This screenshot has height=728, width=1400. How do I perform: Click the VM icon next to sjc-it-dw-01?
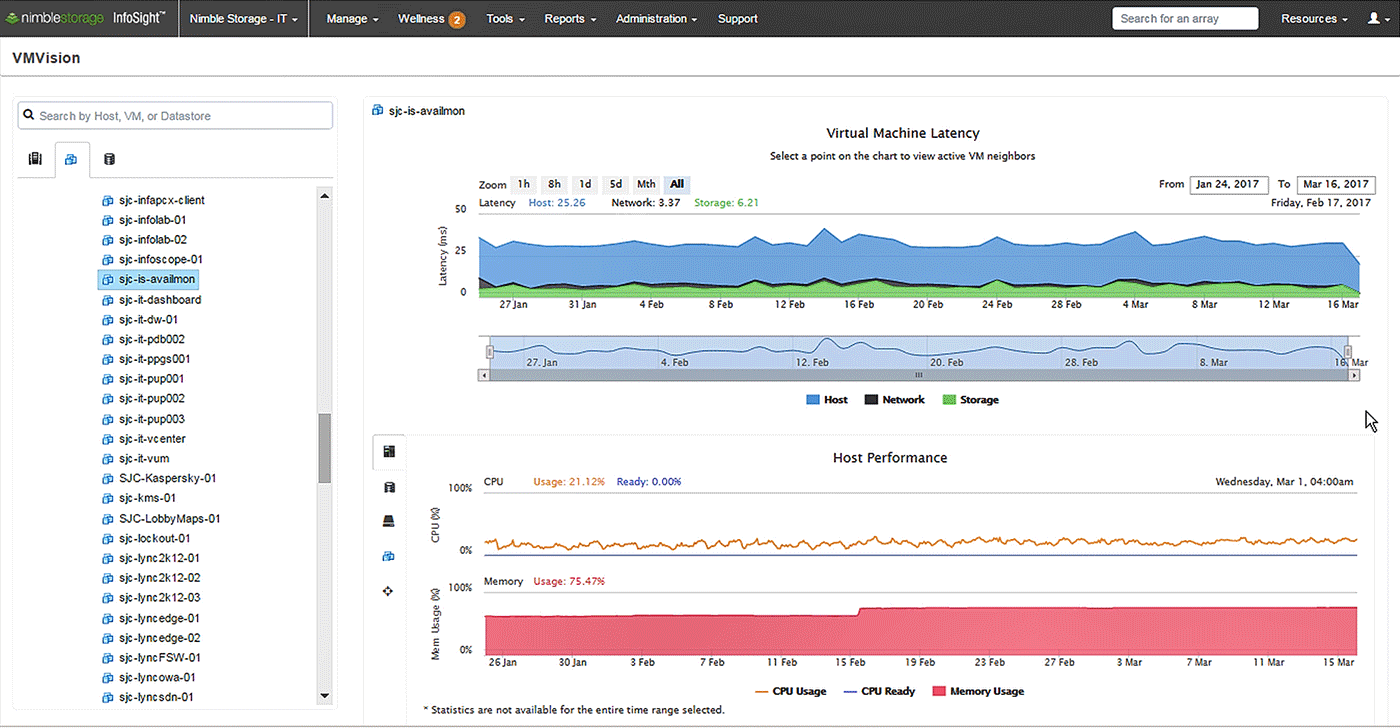108,319
